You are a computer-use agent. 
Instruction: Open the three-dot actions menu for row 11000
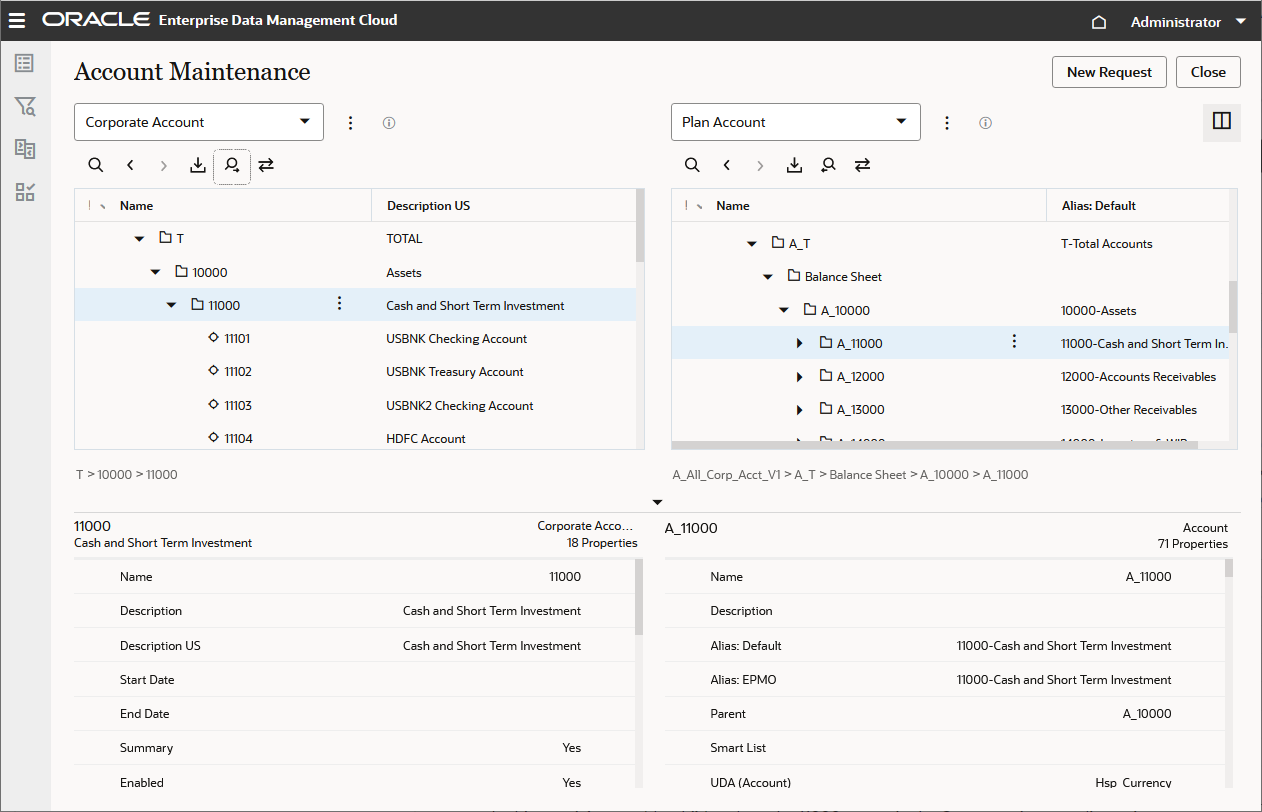tap(340, 304)
